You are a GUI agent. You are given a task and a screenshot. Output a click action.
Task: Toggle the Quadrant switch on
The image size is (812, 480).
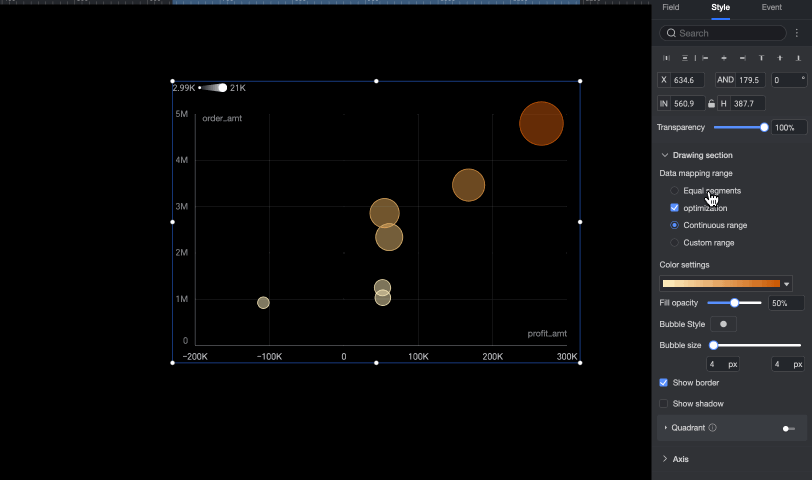[x=789, y=428]
